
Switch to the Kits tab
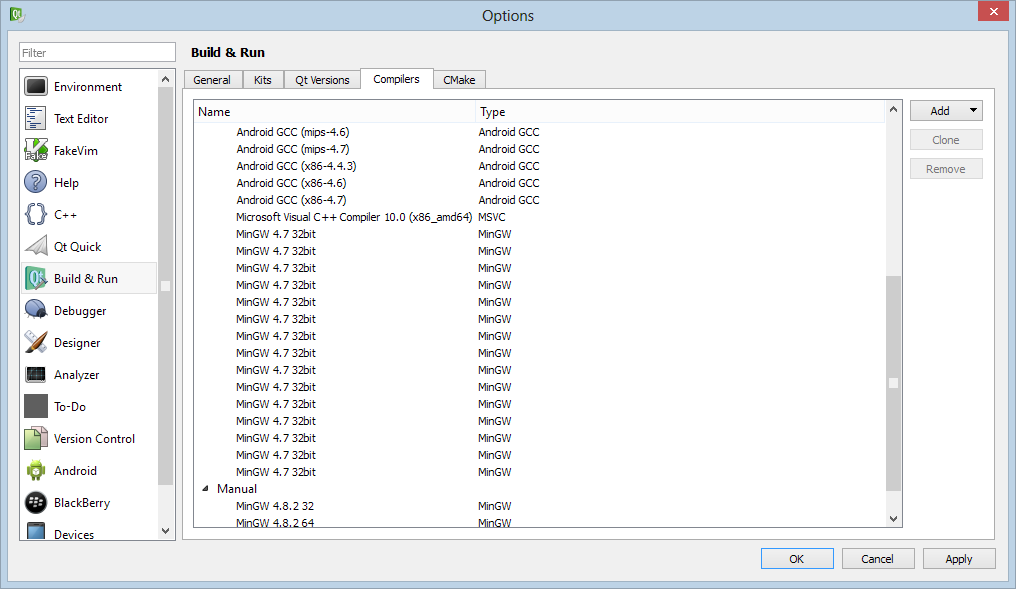(263, 80)
